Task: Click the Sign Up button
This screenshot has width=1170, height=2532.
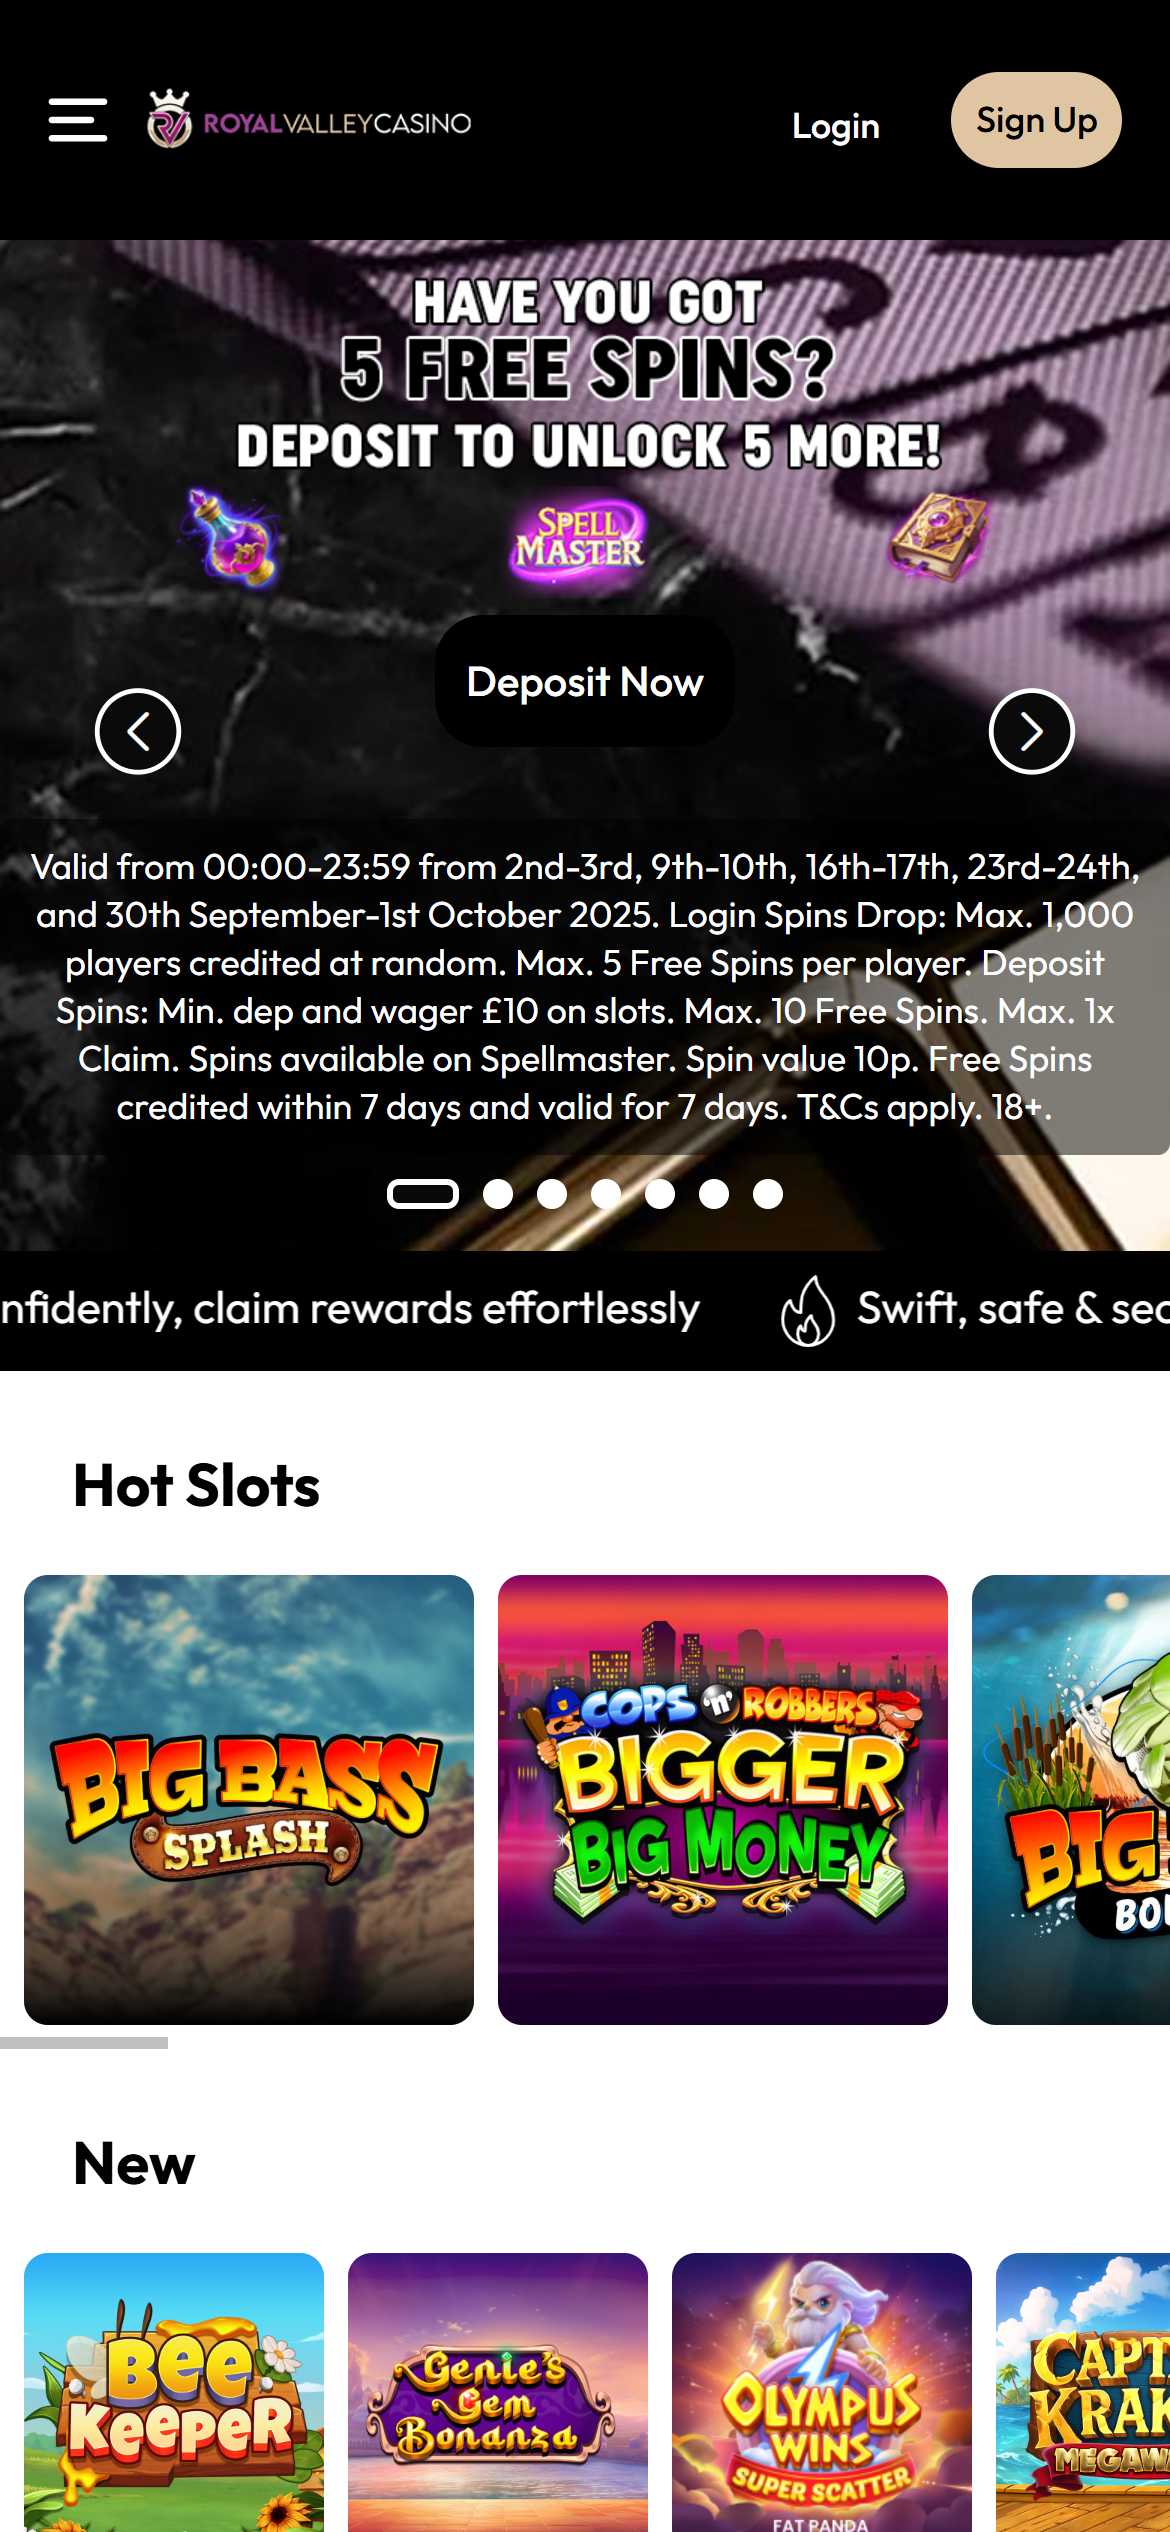Action: (1036, 120)
